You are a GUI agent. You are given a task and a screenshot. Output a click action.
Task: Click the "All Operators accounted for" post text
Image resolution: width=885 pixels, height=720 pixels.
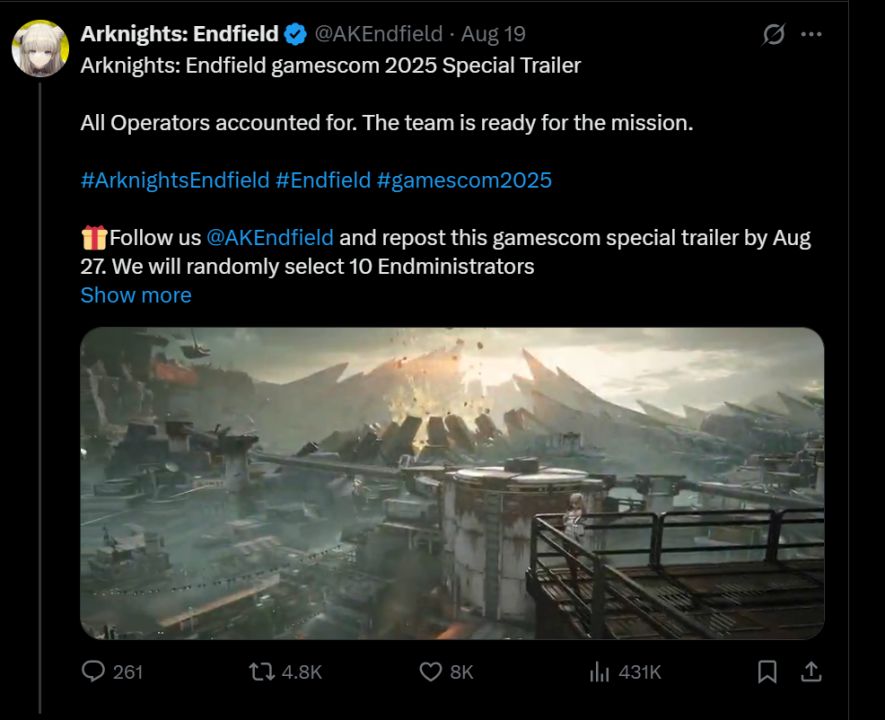coord(386,124)
